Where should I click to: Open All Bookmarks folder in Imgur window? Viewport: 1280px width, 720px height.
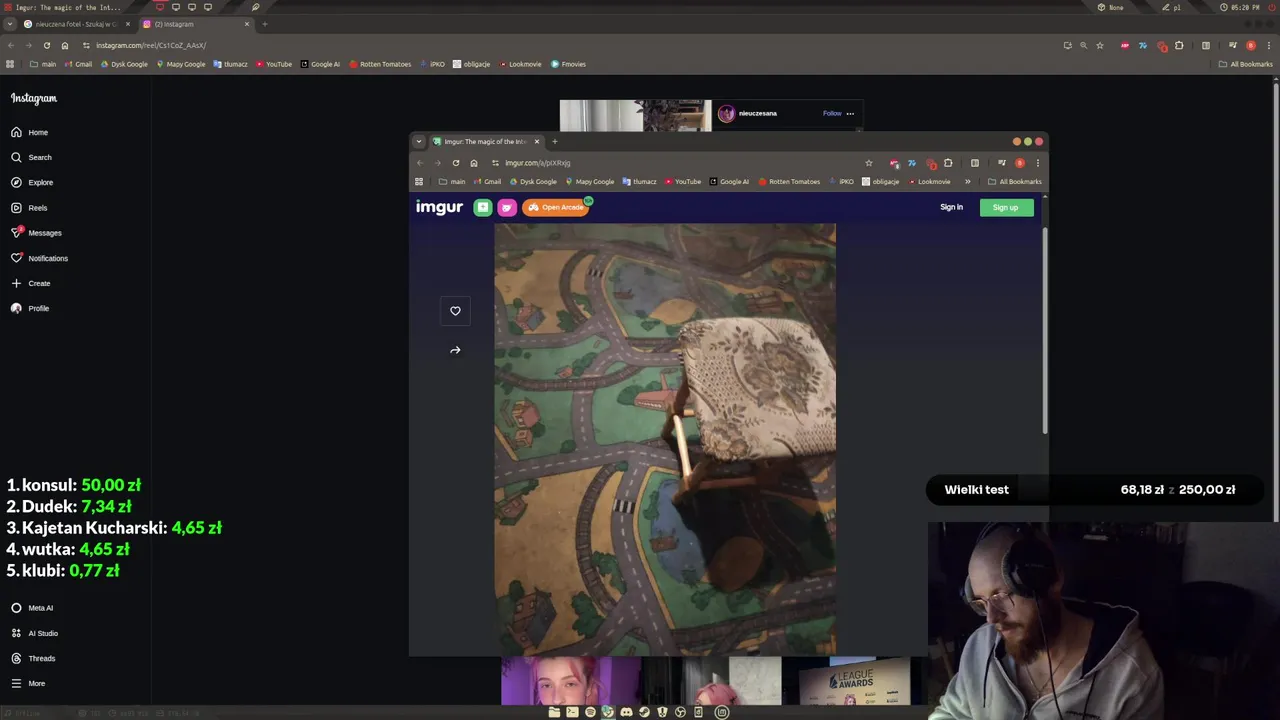click(1014, 182)
